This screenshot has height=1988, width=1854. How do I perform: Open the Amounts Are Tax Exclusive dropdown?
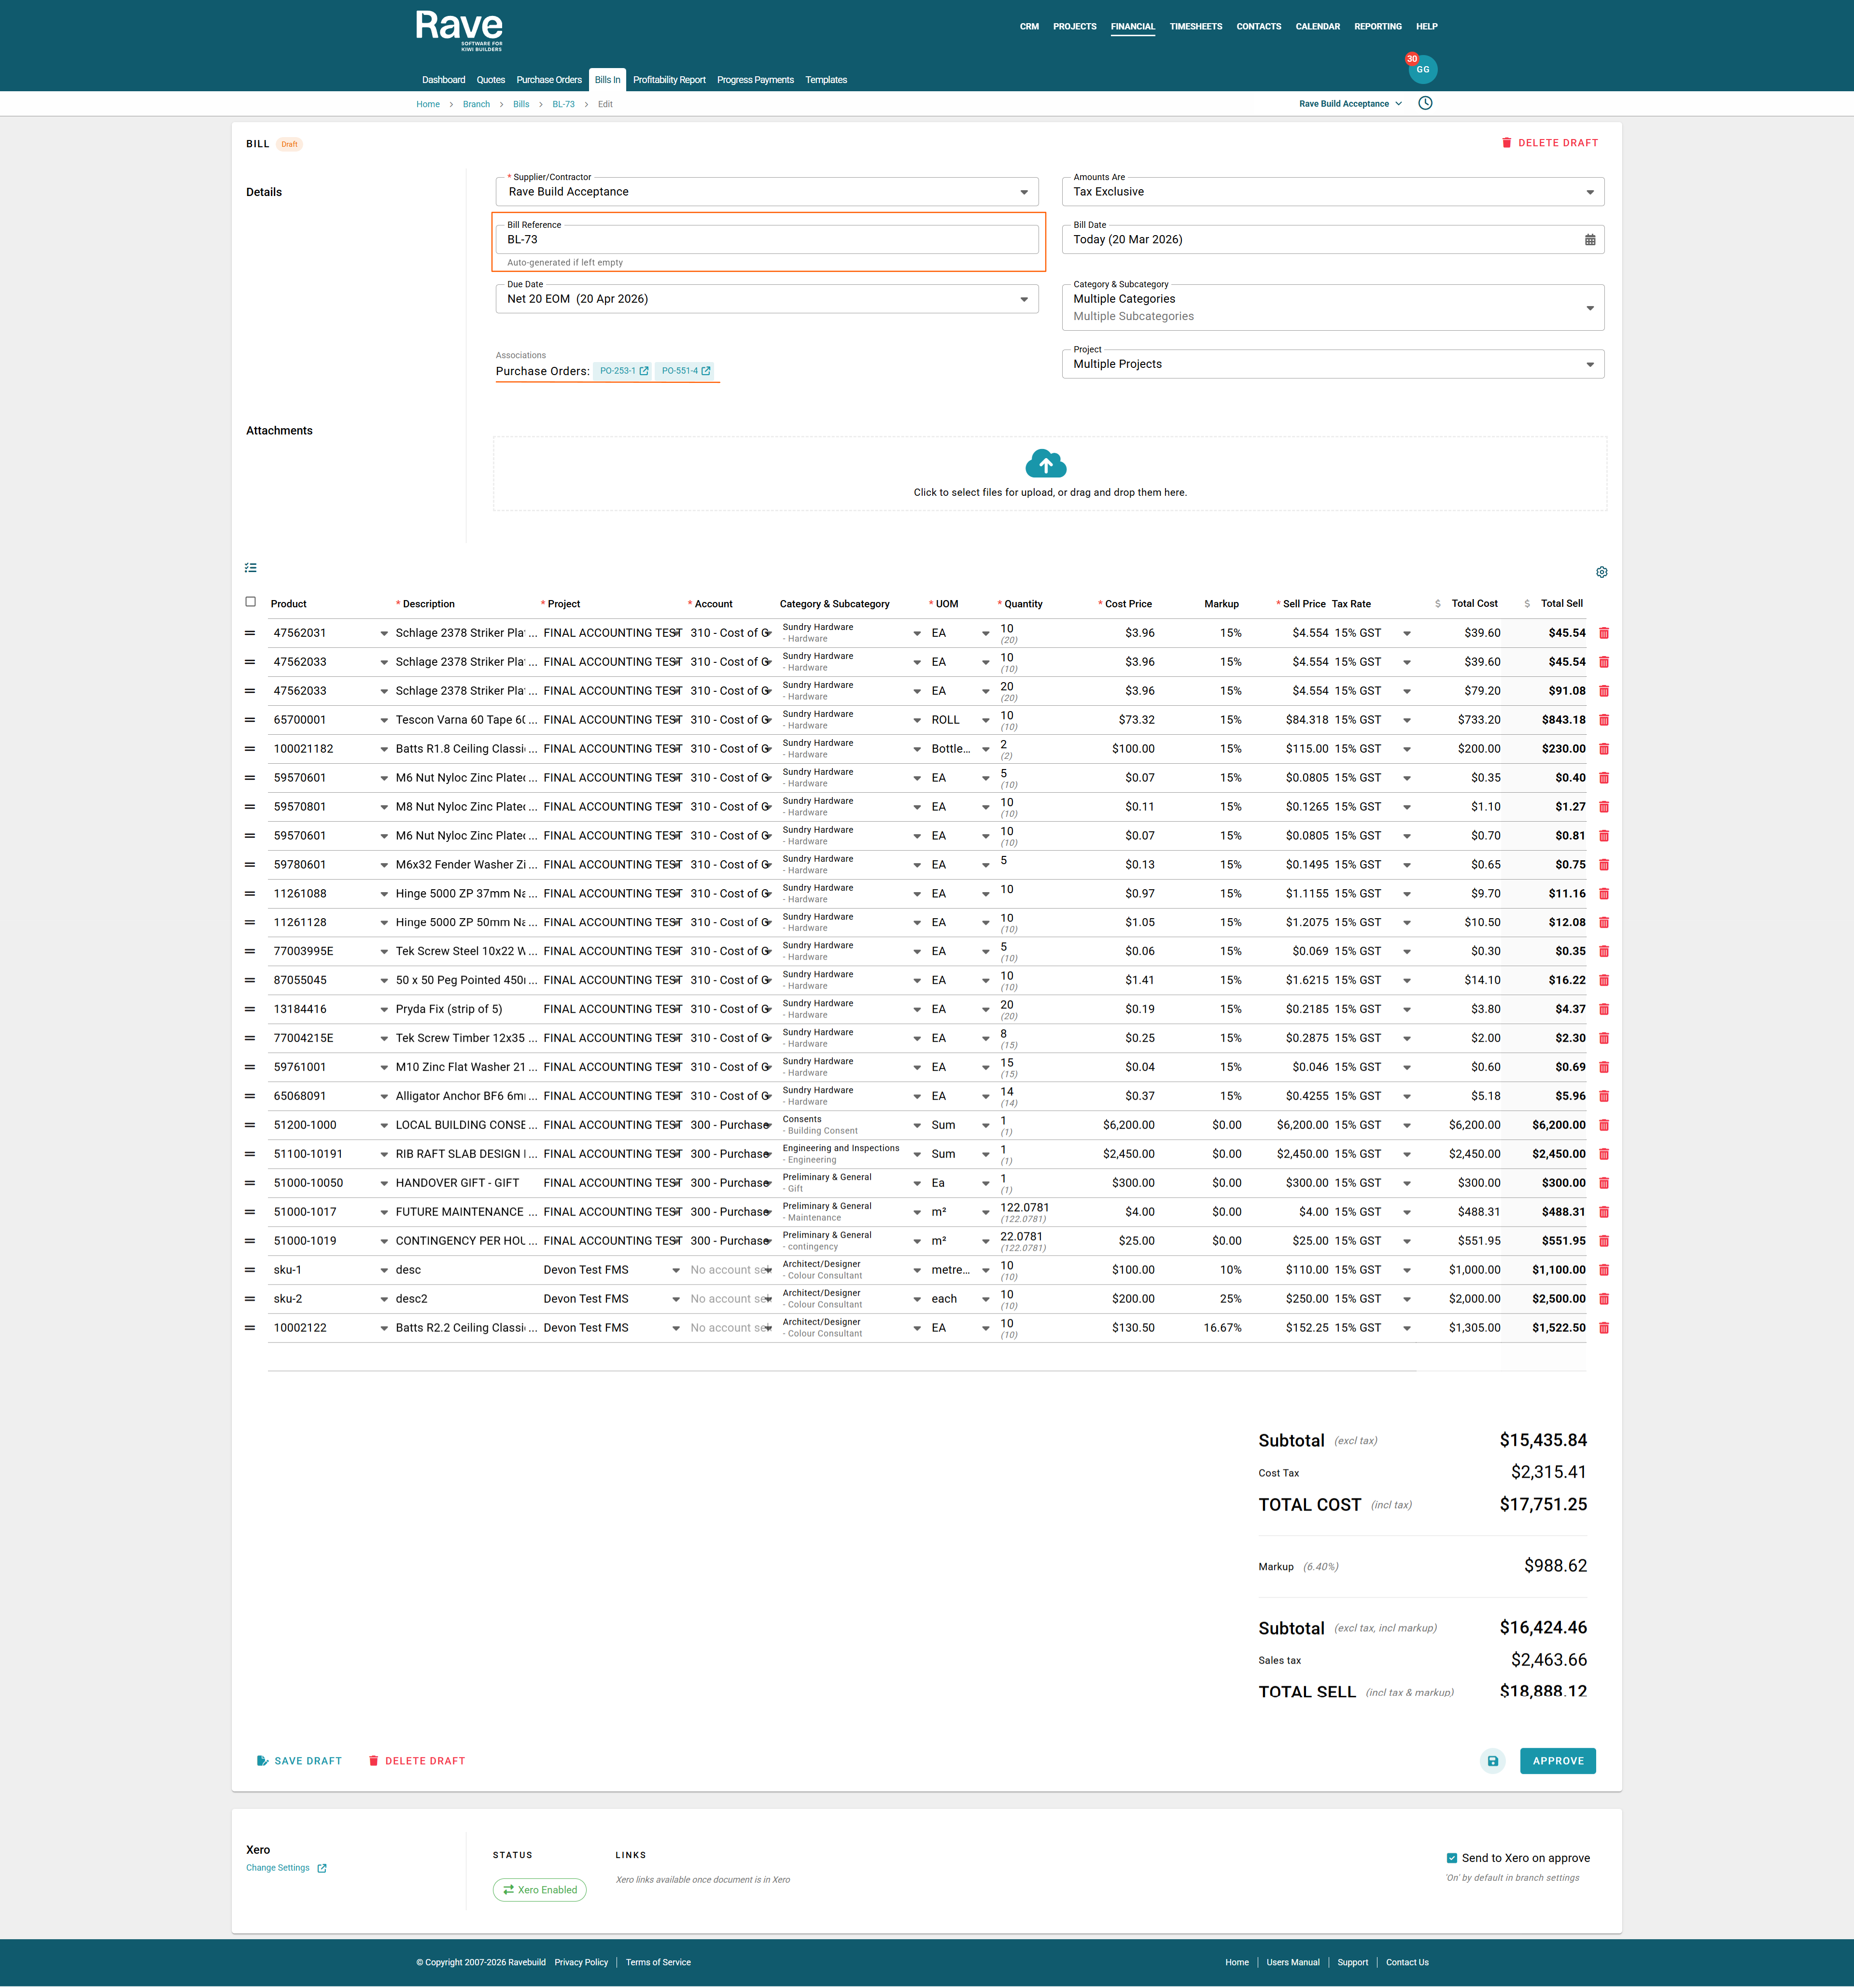point(1589,192)
